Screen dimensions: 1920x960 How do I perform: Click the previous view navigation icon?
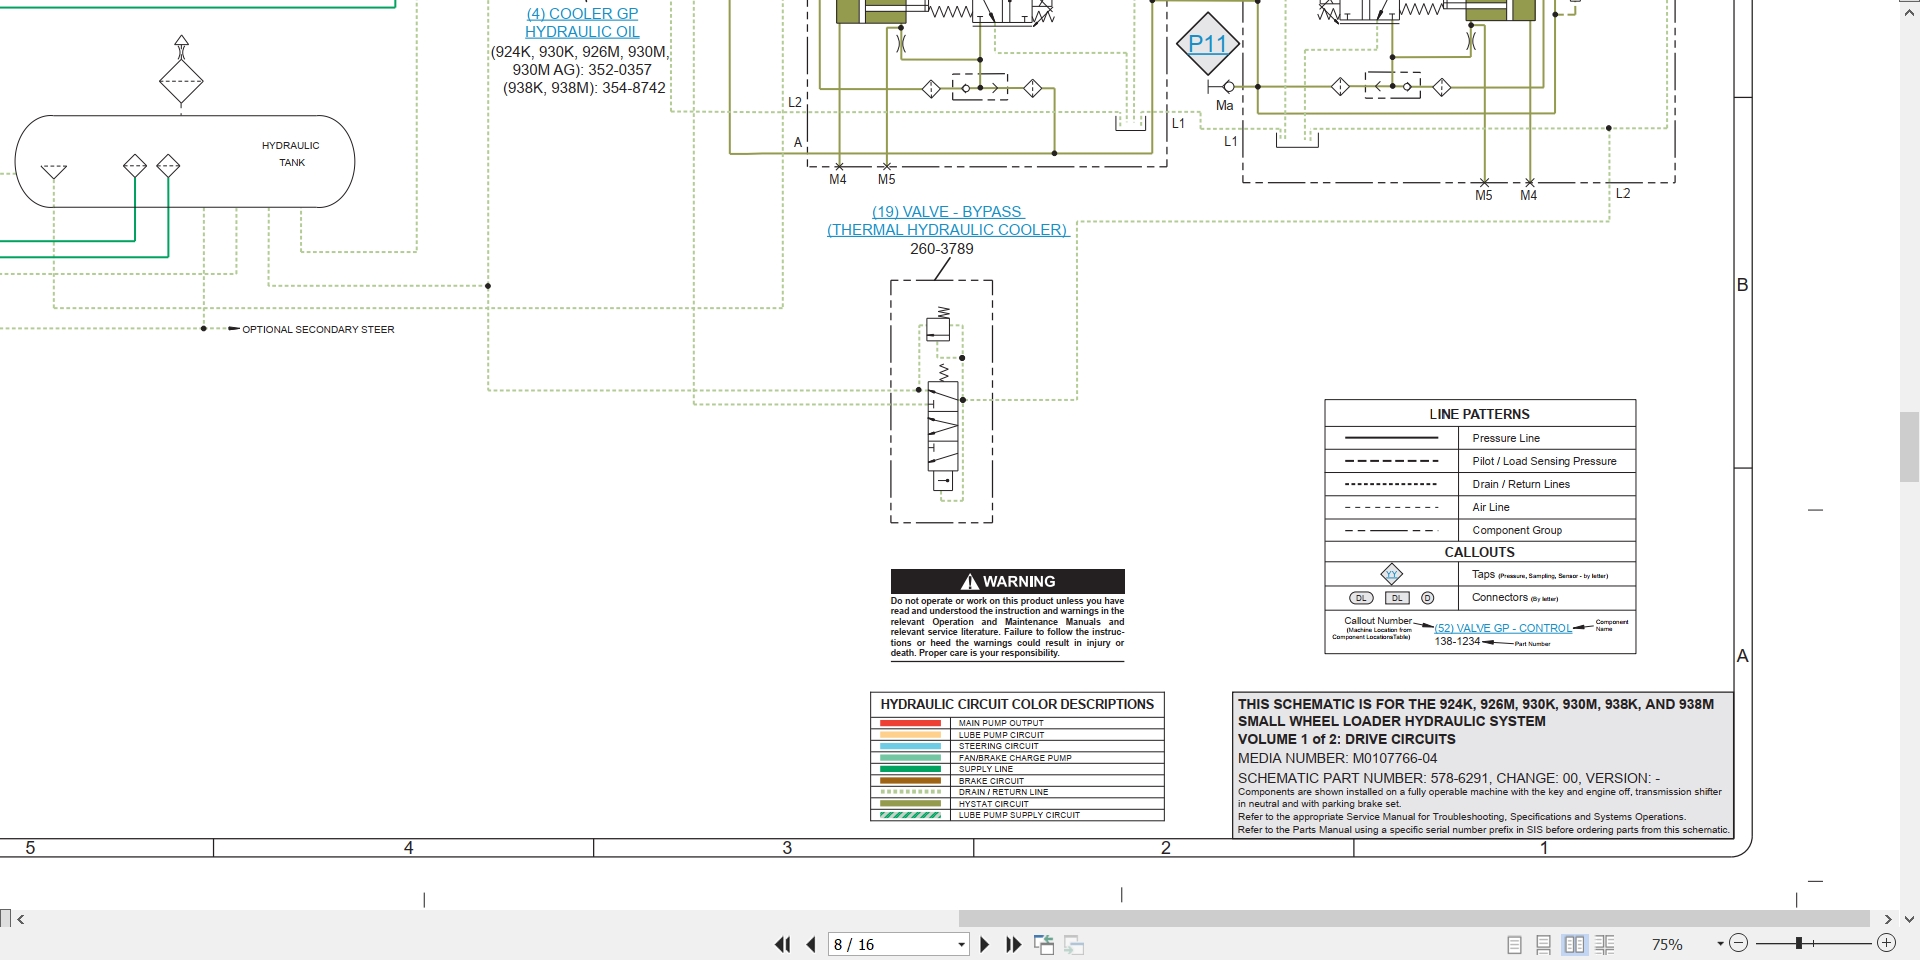[x=1044, y=944]
